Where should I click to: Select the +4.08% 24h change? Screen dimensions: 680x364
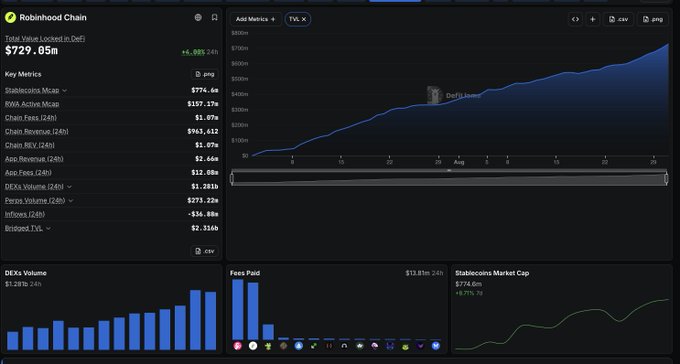(x=193, y=52)
